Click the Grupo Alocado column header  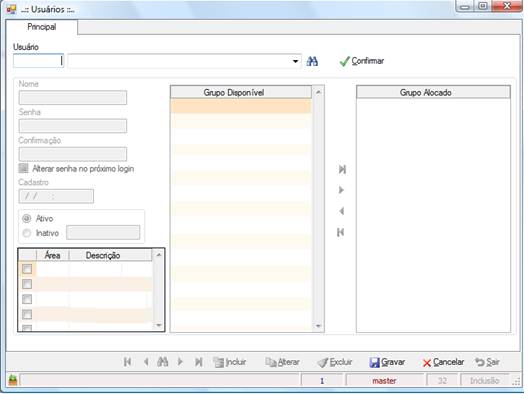click(433, 92)
